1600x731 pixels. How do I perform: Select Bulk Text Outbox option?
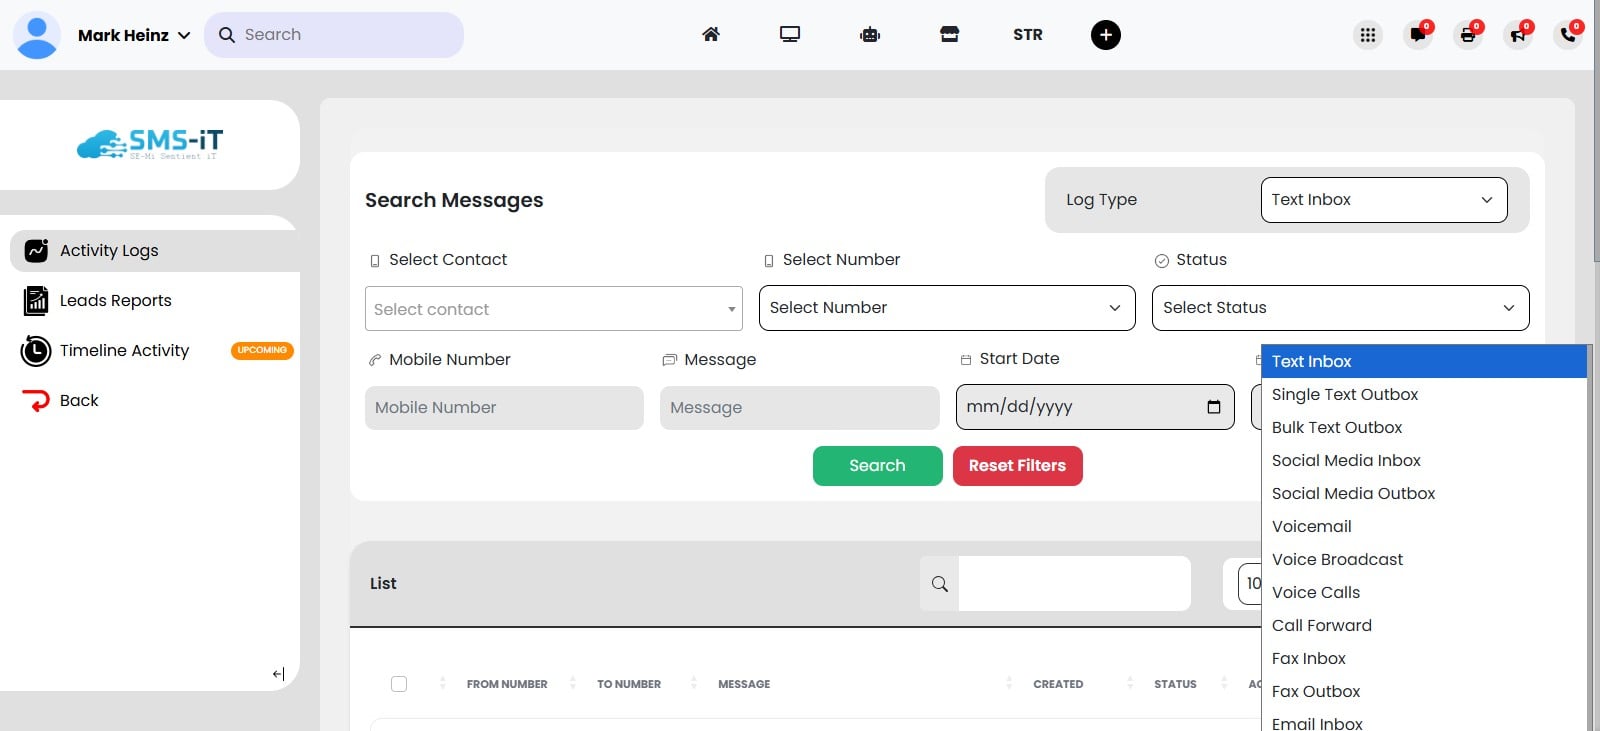point(1424,428)
